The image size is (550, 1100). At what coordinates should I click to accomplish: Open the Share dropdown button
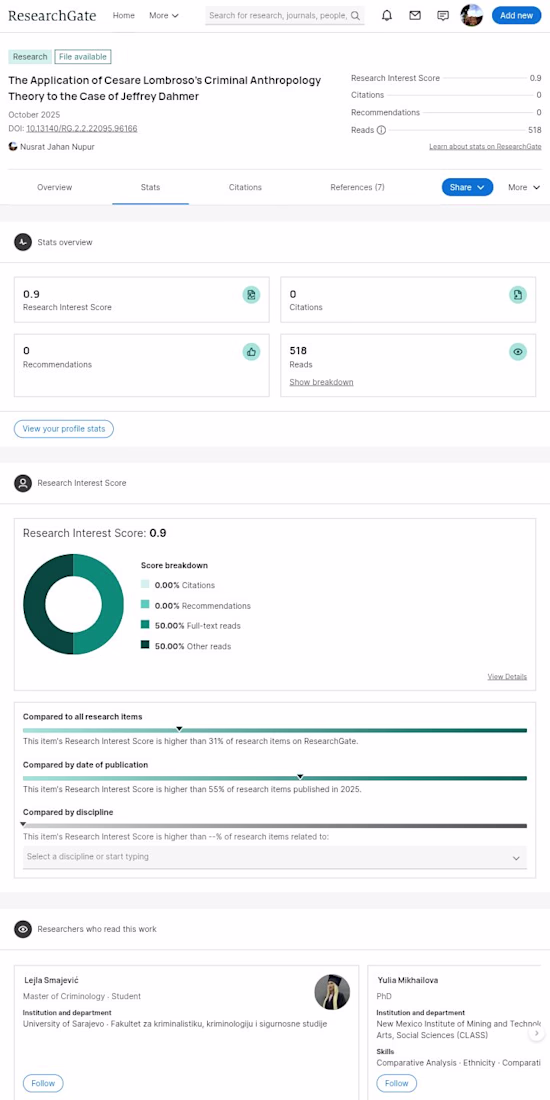point(467,187)
